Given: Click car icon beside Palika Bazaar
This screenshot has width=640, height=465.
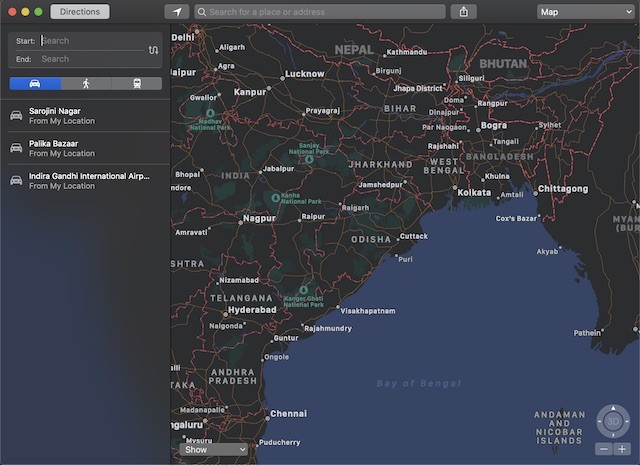Looking at the screenshot, I should coord(16,148).
